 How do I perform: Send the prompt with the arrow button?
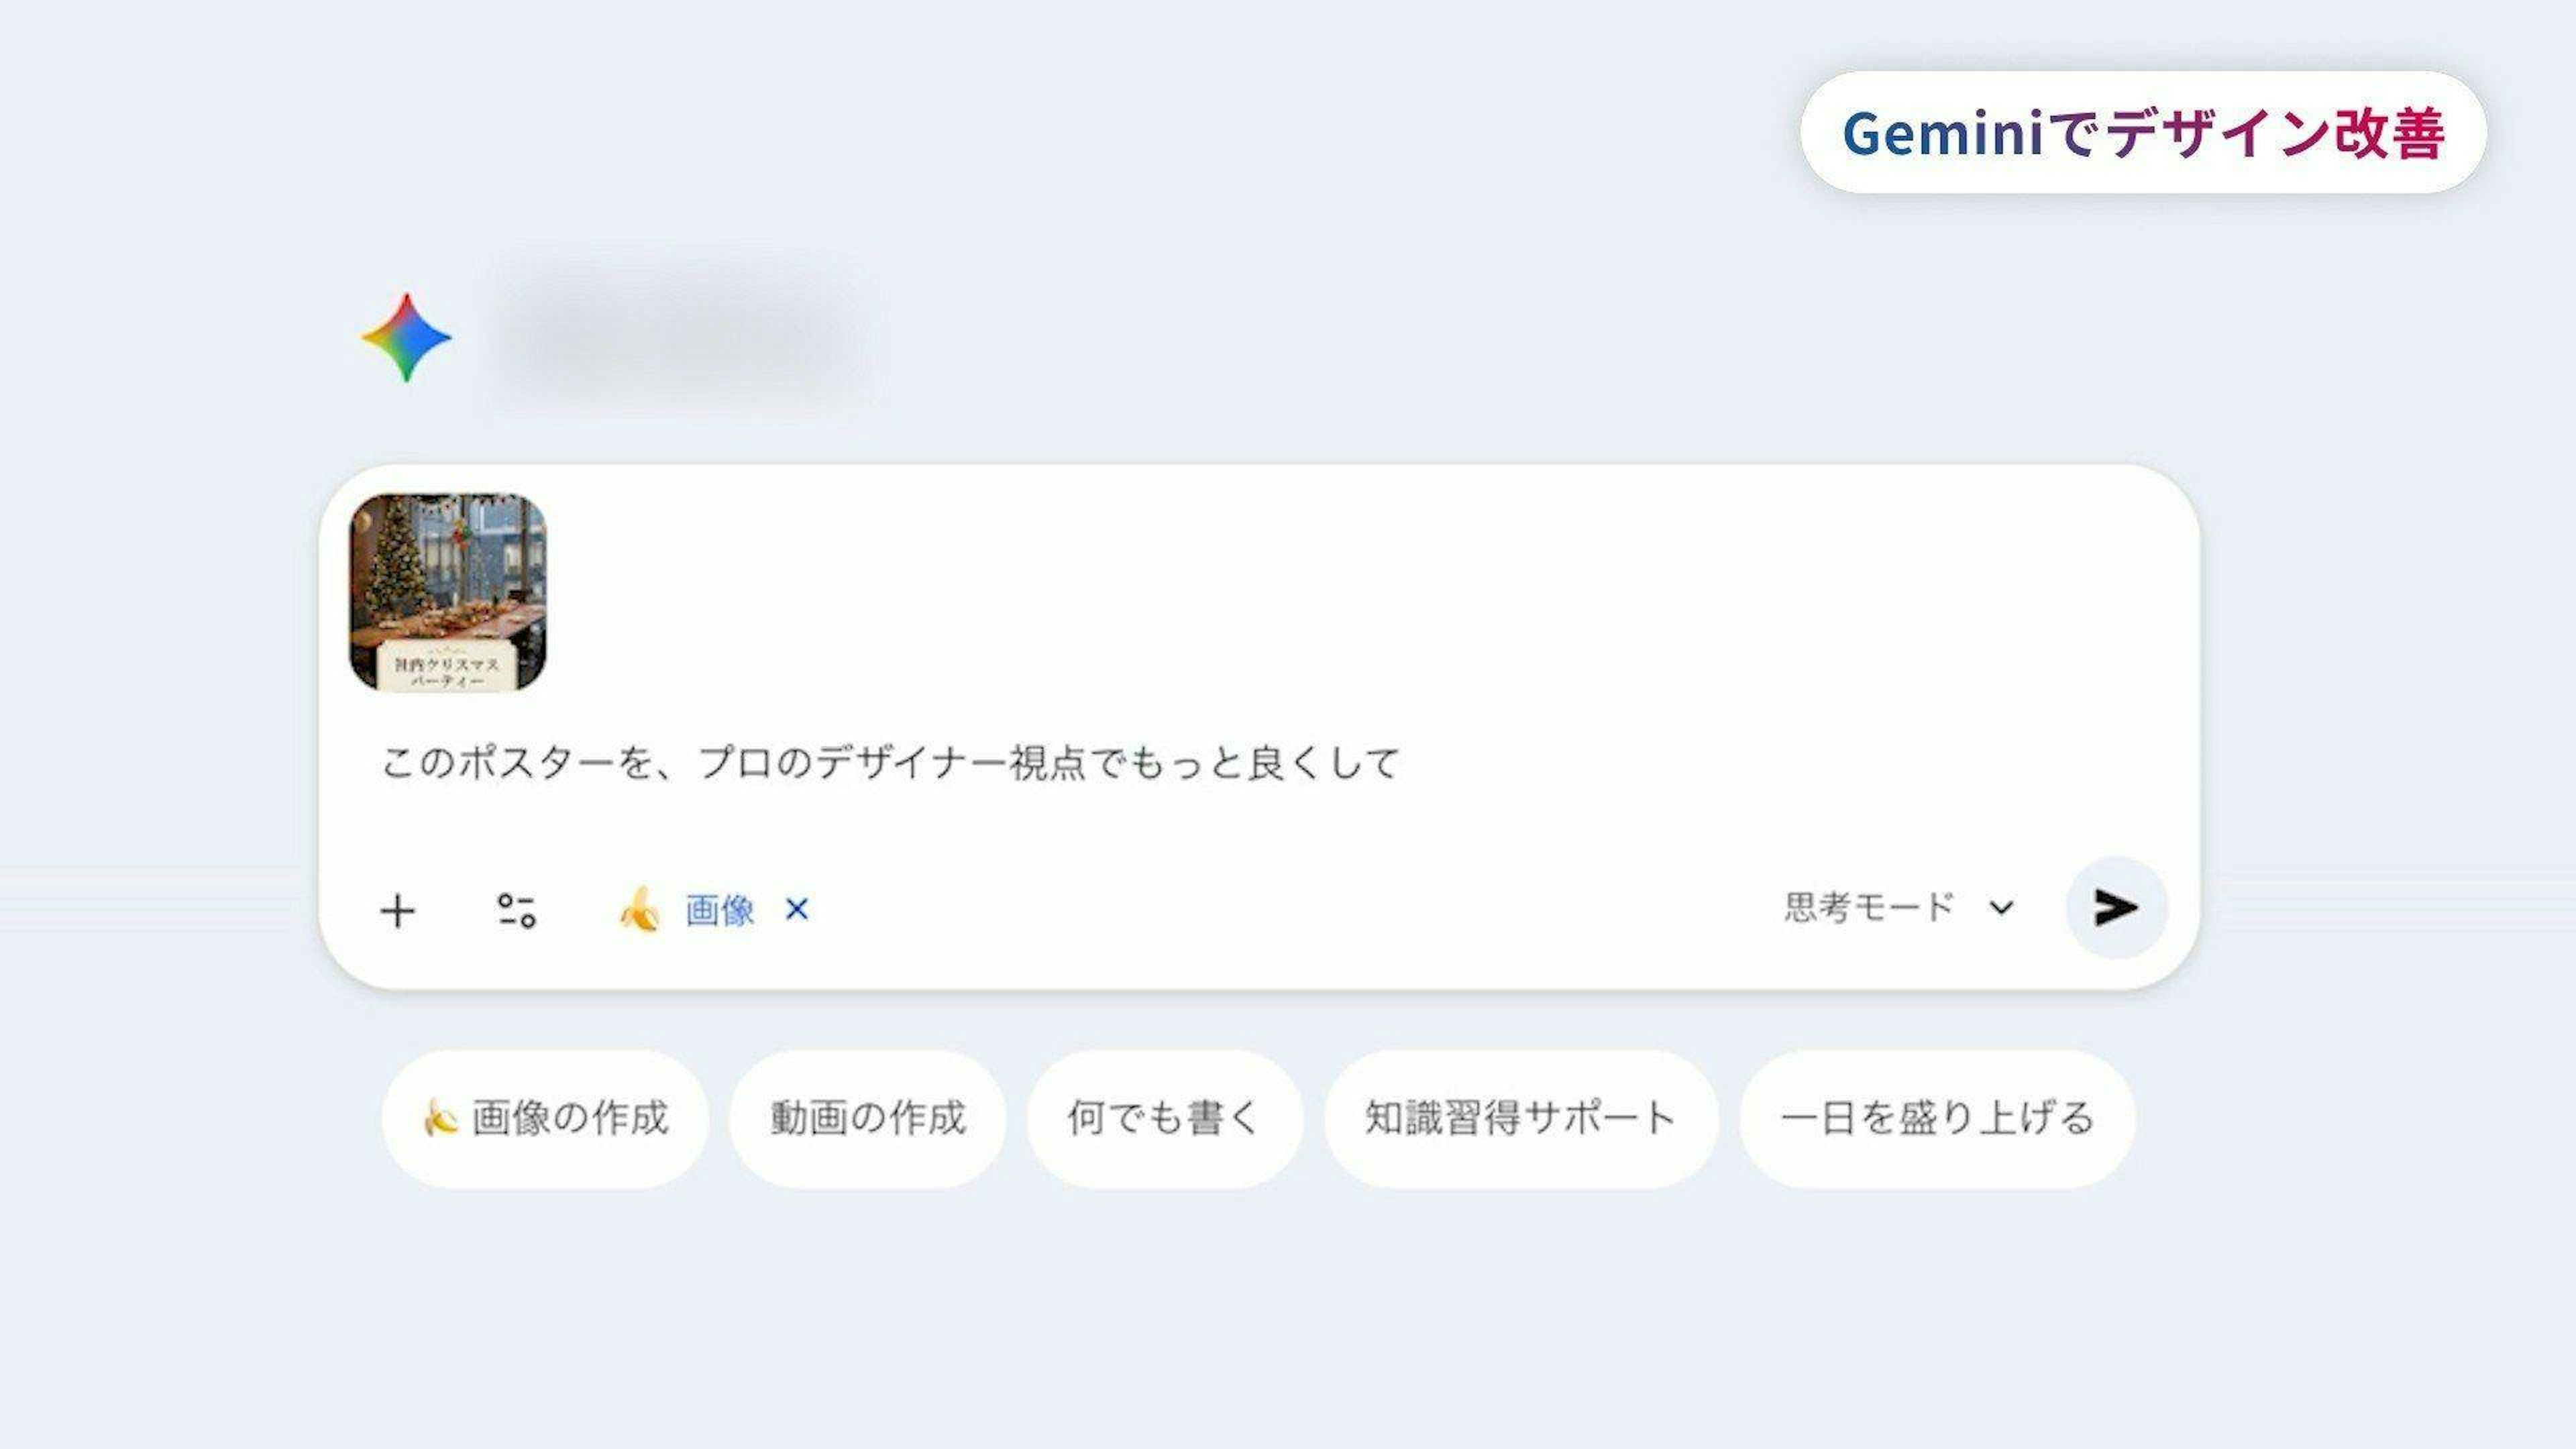(x=2116, y=908)
